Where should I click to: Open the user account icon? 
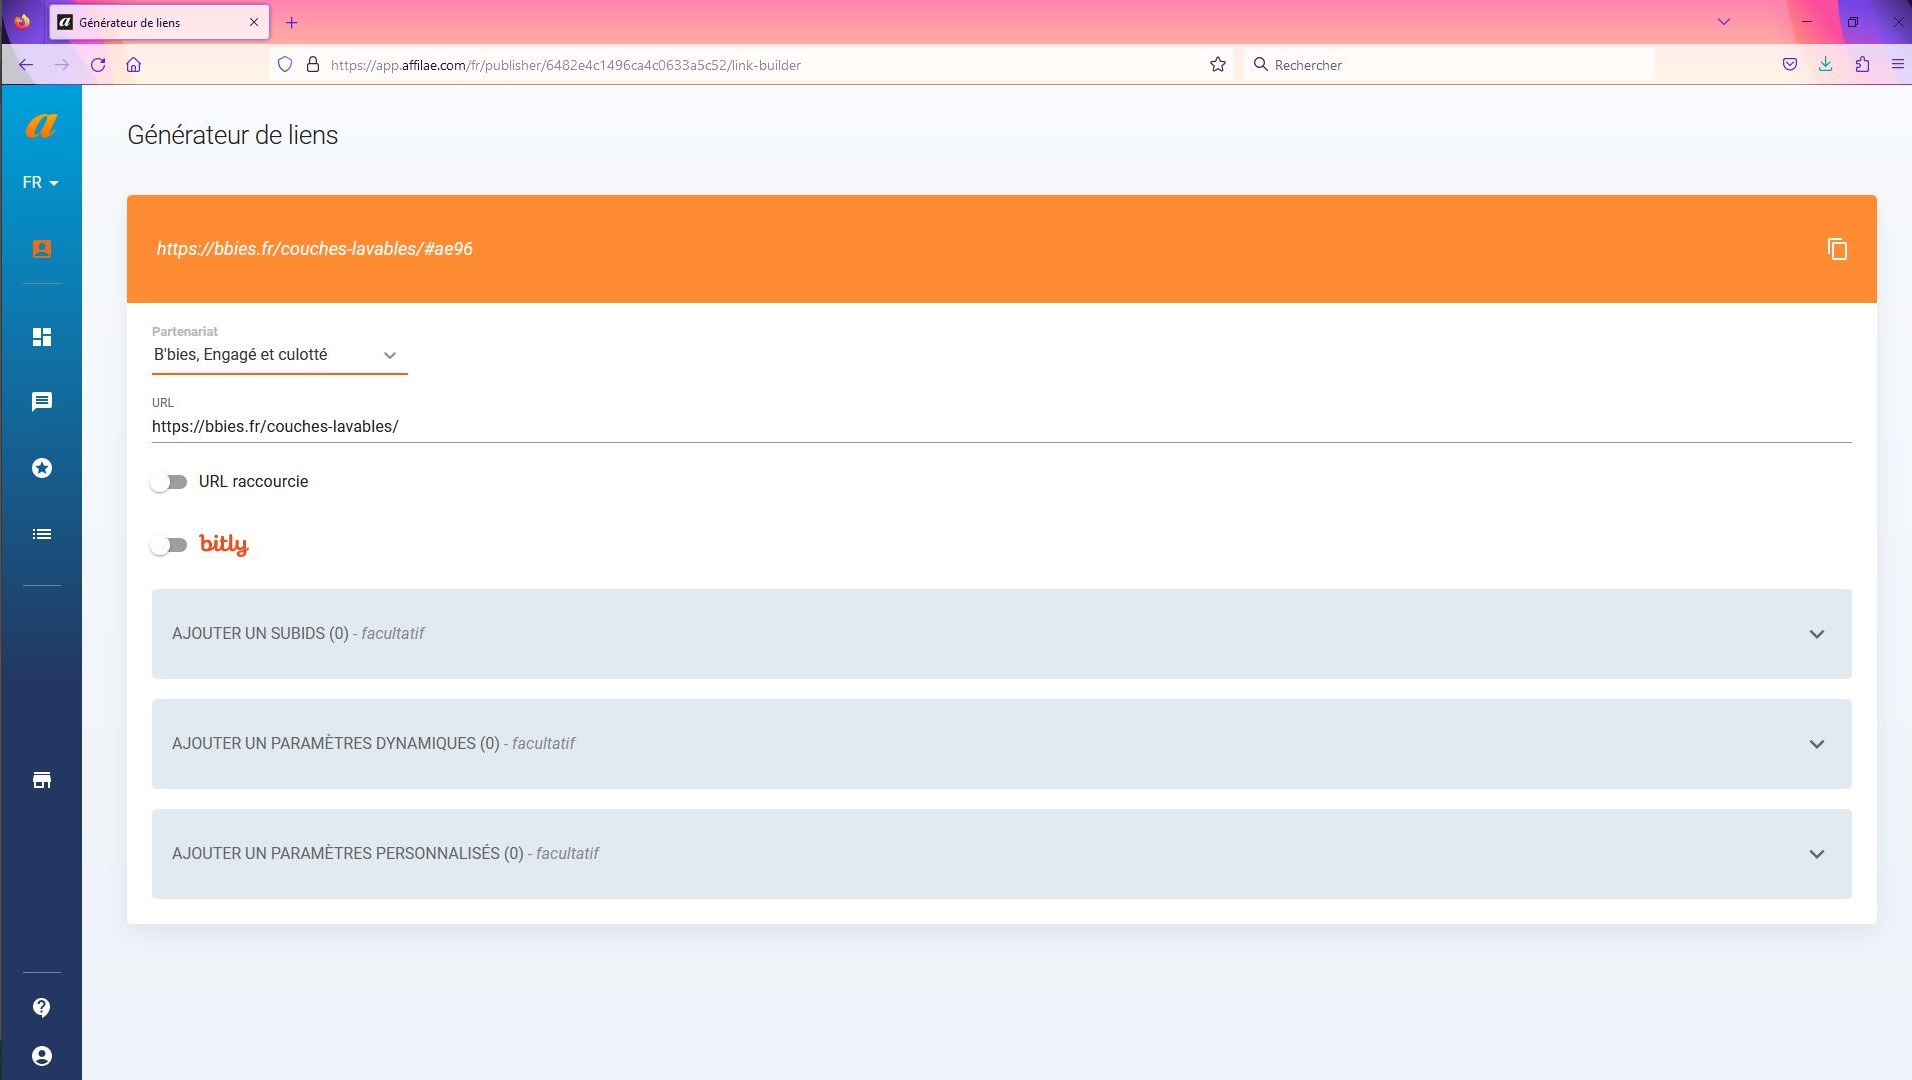tap(42, 1056)
